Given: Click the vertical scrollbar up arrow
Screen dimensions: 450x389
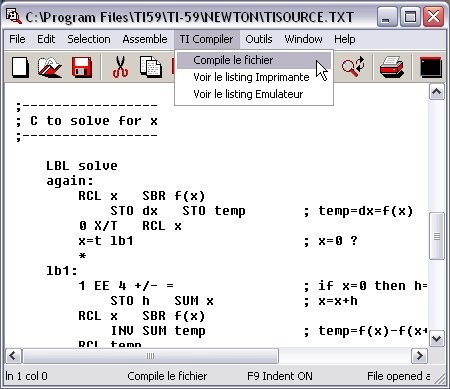Looking at the screenshot, I should pyautogui.click(x=437, y=92).
